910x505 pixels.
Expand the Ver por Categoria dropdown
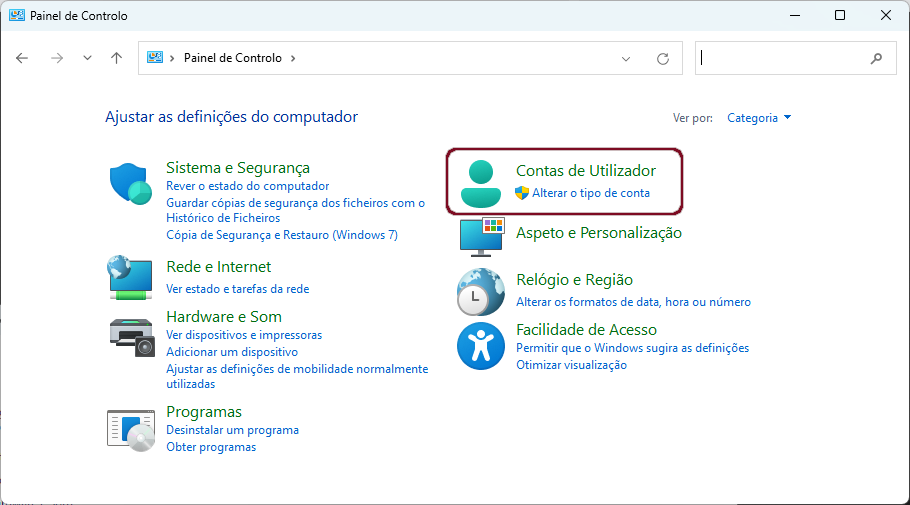coord(759,118)
